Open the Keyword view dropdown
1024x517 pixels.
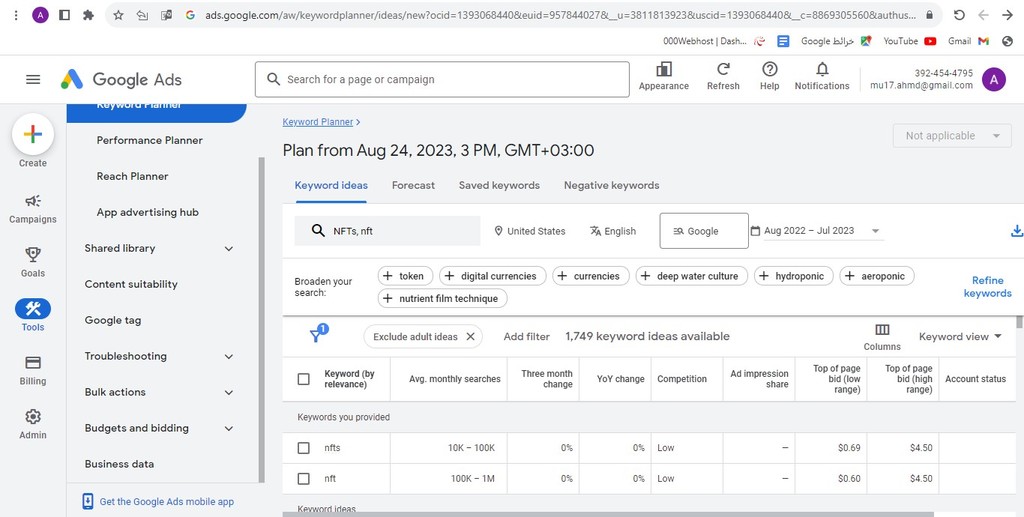tap(960, 337)
